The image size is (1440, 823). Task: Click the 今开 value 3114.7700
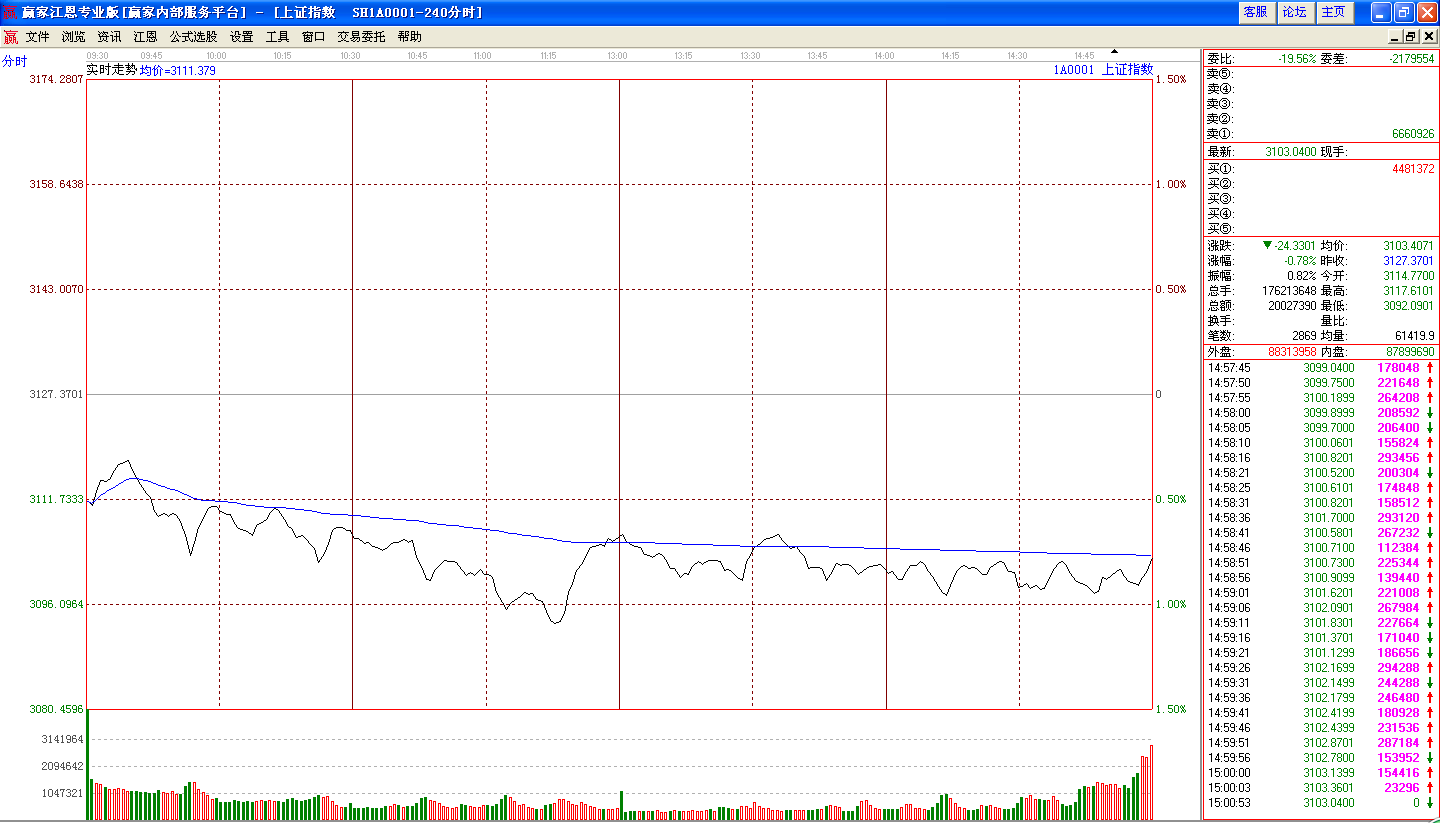click(1408, 276)
